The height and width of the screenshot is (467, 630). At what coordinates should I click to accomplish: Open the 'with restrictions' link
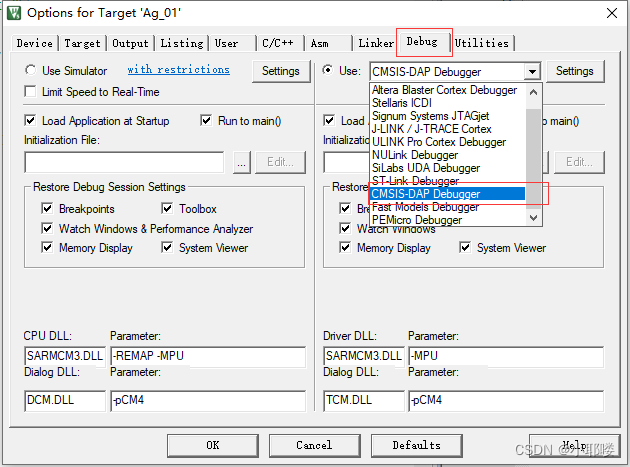[x=178, y=70]
